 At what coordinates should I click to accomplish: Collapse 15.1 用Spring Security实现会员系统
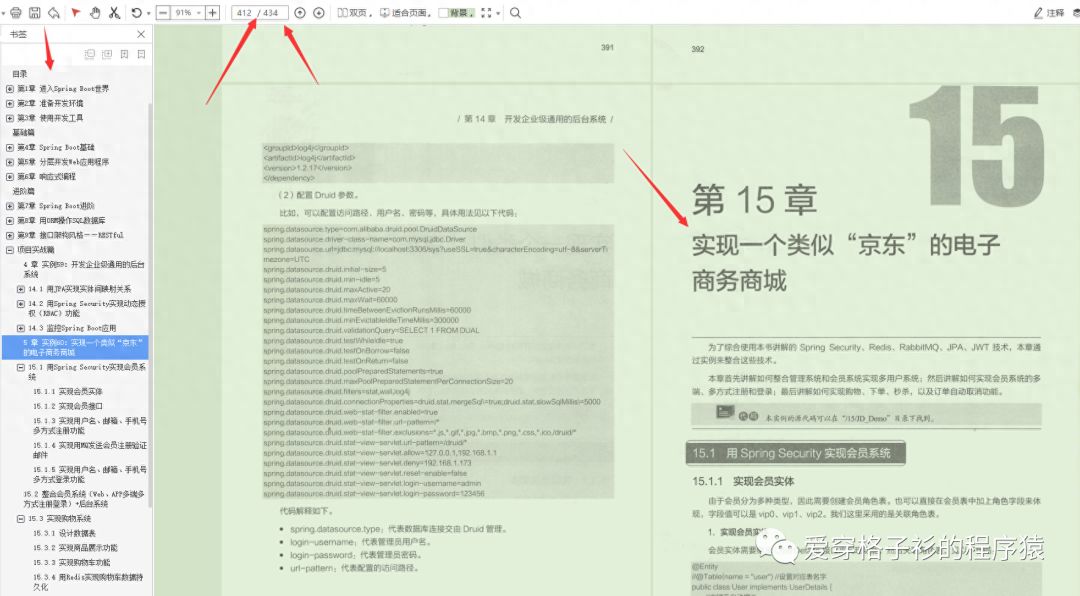click(21, 368)
